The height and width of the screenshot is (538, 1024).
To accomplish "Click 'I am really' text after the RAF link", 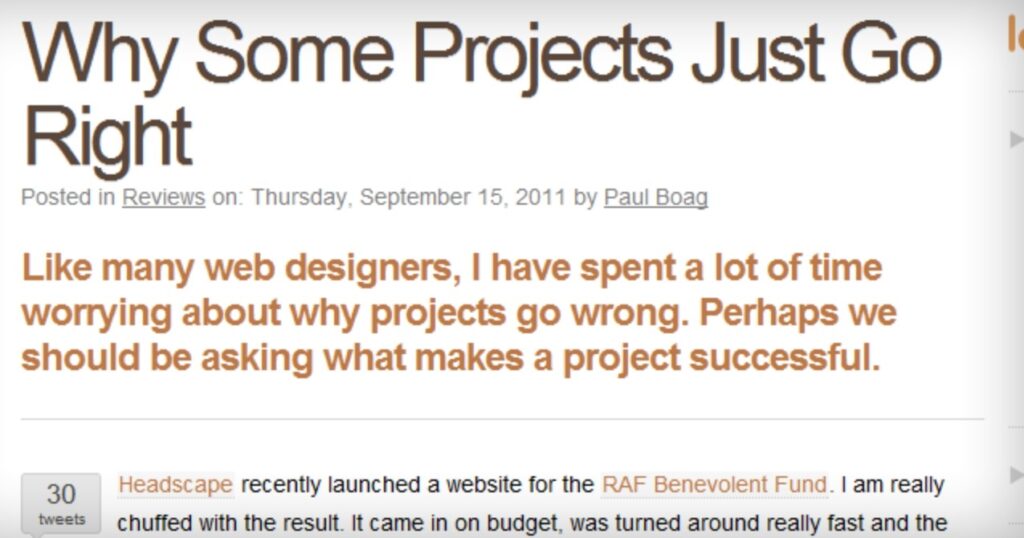I will click(892, 486).
